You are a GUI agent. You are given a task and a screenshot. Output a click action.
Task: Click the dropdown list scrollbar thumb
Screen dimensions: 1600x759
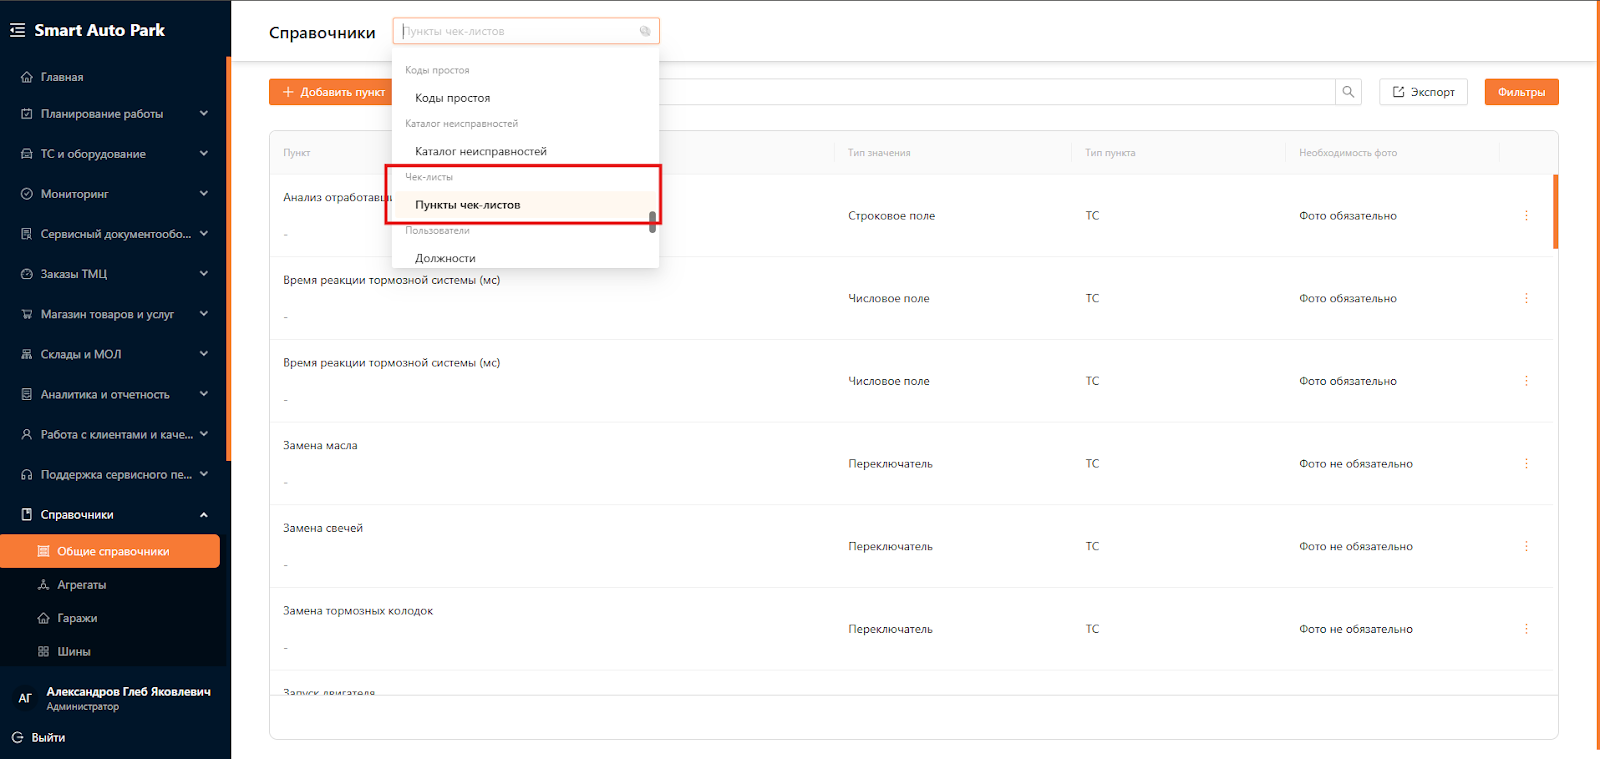click(x=652, y=222)
